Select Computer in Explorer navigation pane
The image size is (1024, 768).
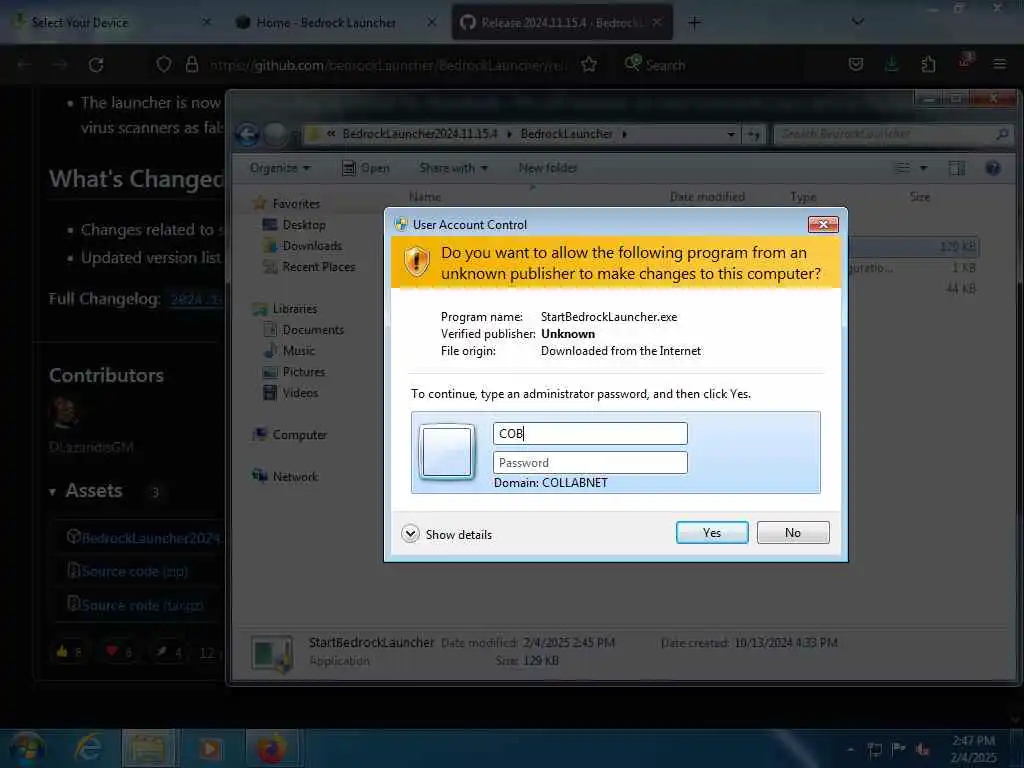pyautogui.click(x=299, y=435)
